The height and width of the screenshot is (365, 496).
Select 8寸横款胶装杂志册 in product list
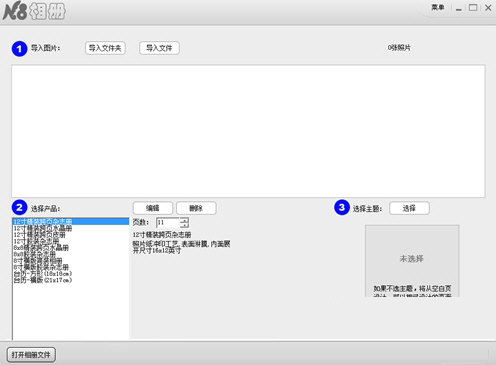click(71, 267)
